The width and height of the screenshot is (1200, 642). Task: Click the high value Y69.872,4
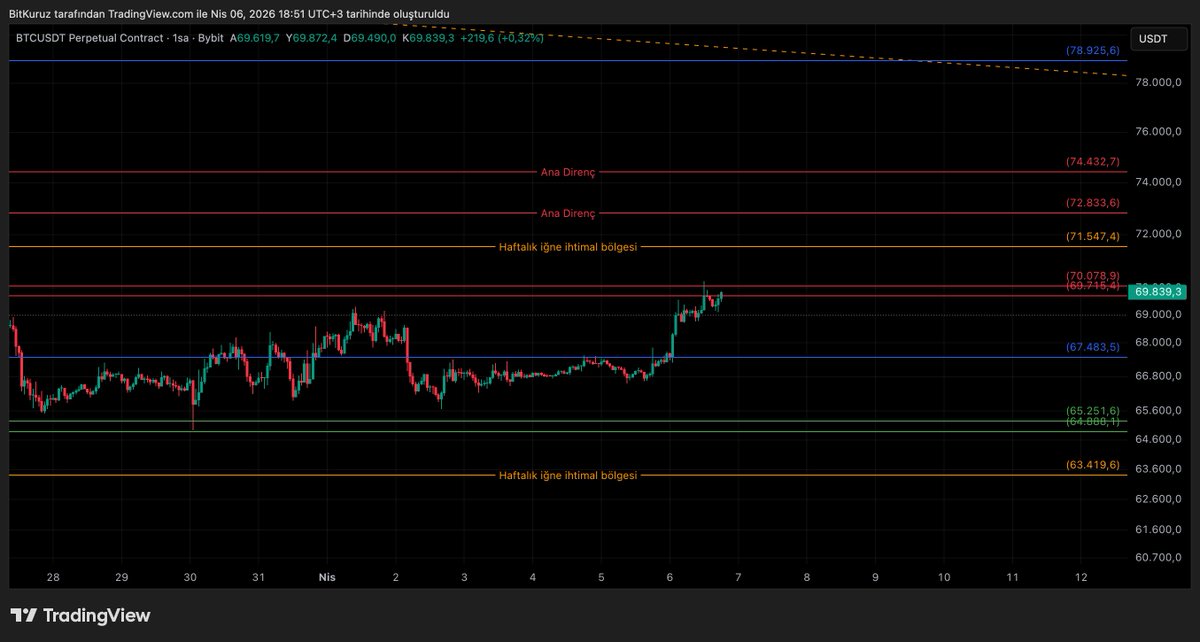point(313,37)
